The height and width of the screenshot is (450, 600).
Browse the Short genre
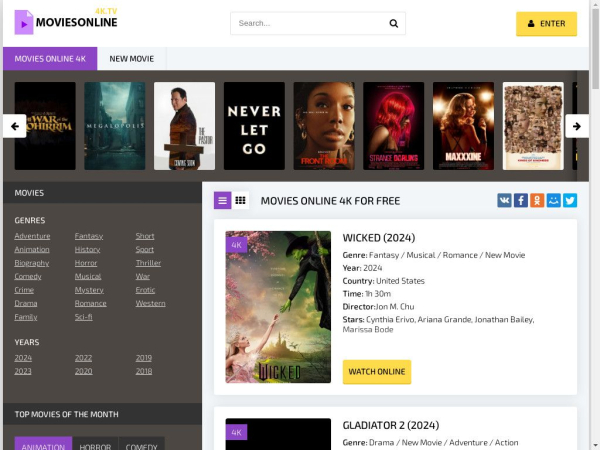[x=145, y=236]
